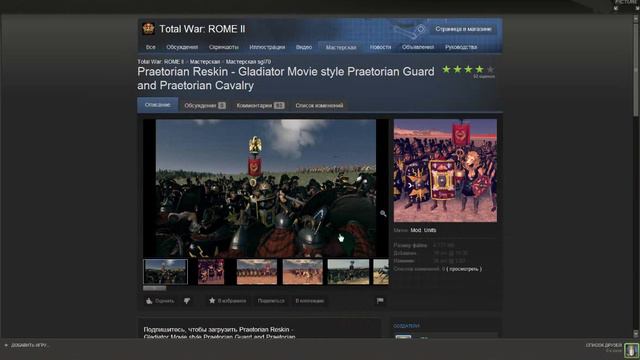The height and width of the screenshot is (360, 640).
Task: Select the fifth gallery thumbnail
Action: click(x=348, y=272)
